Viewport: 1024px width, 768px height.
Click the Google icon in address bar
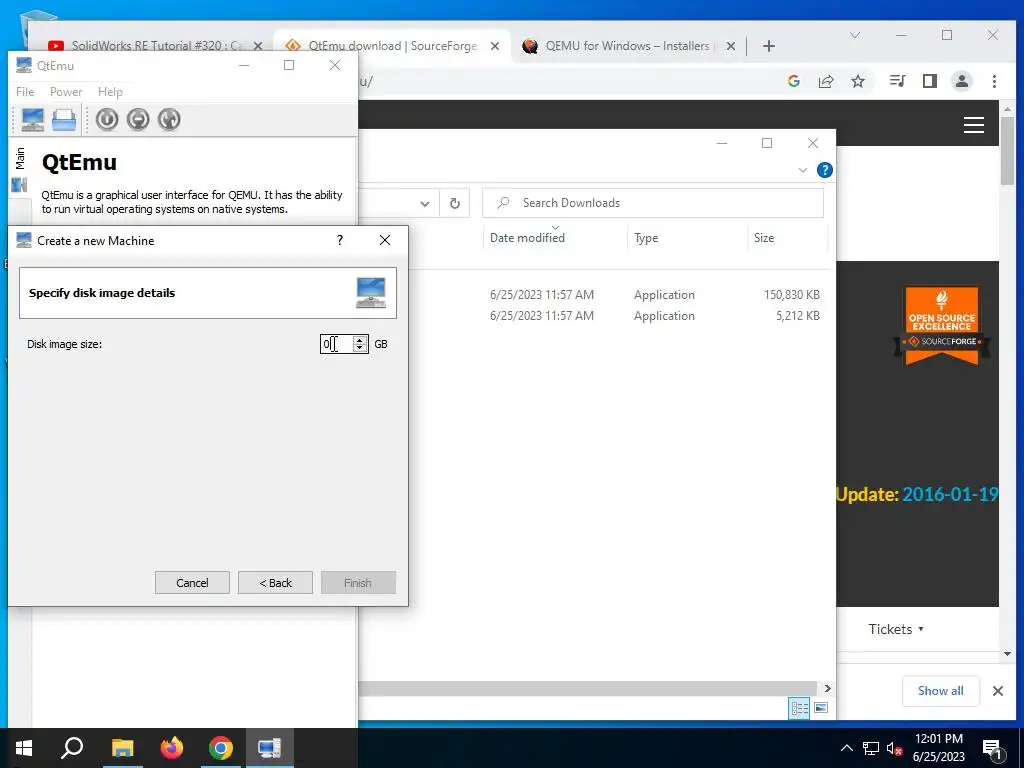coord(794,81)
